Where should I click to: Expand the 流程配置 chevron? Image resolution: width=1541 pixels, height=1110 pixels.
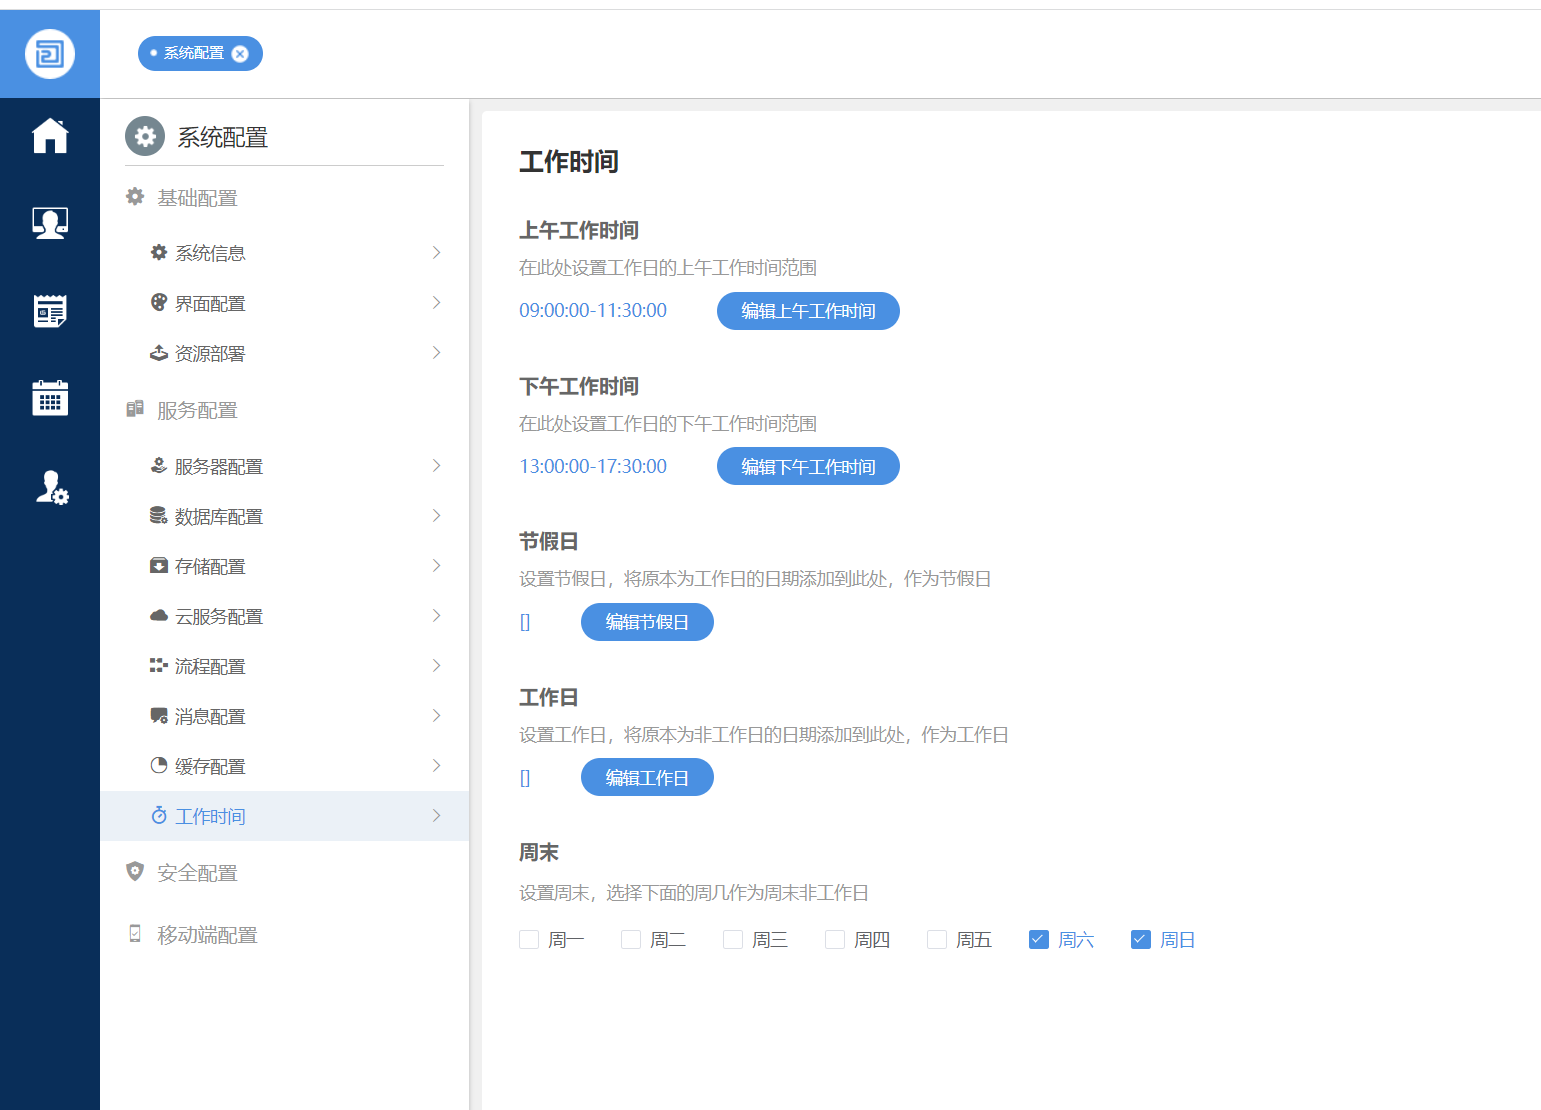(x=436, y=666)
